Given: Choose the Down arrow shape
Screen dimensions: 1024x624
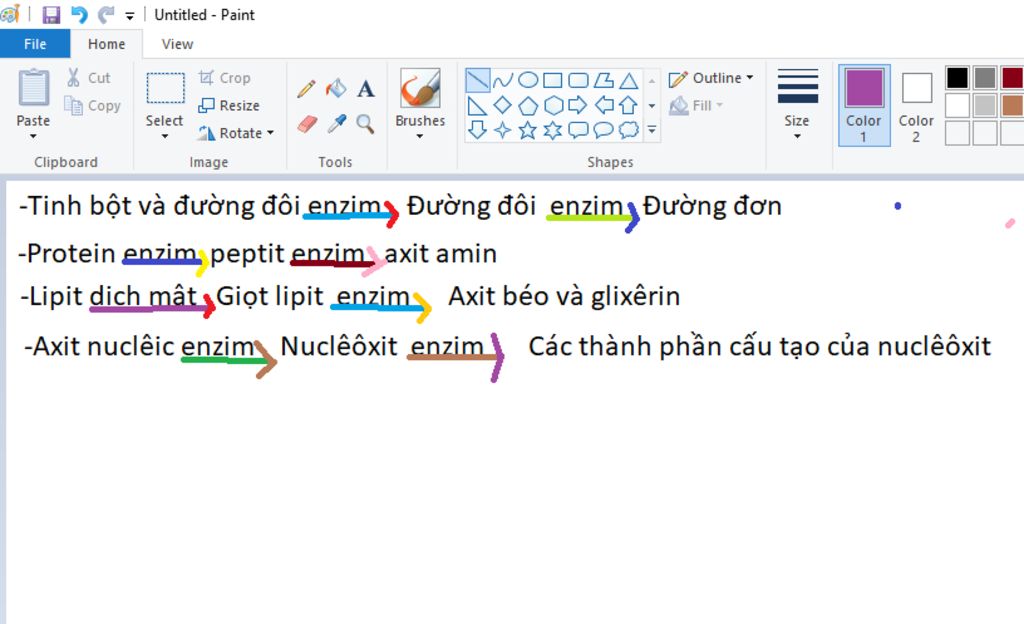Looking at the screenshot, I should click(477, 129).
